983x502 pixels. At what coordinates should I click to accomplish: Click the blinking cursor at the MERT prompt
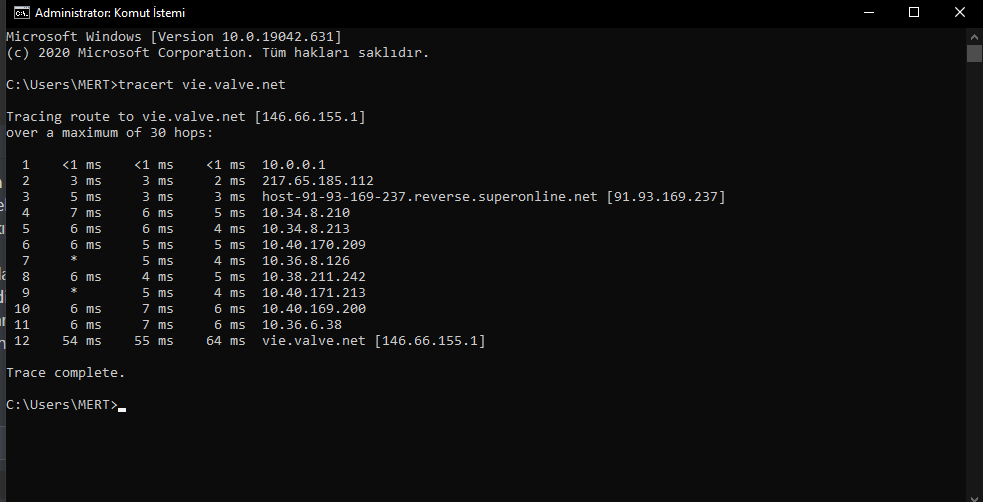pyautogui.click(x=122, y=409)
